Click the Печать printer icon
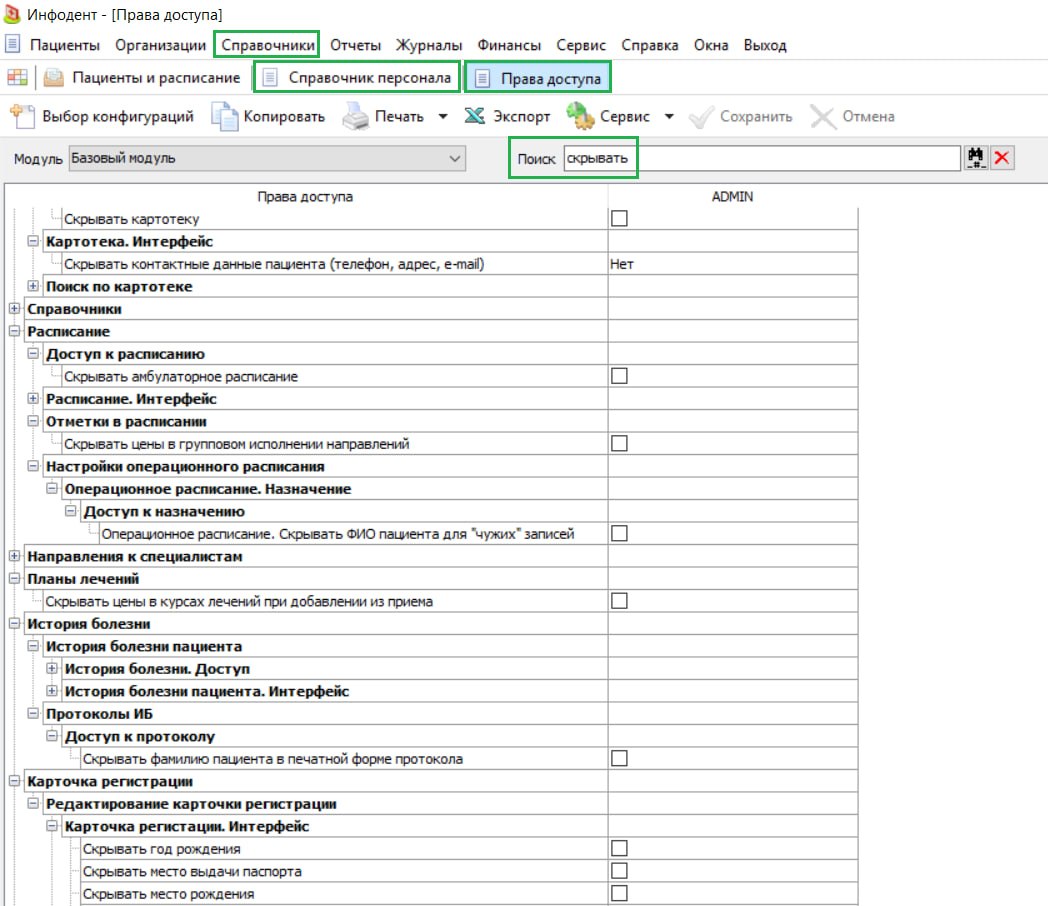The image size is (1048, 906). pos(356,116)
